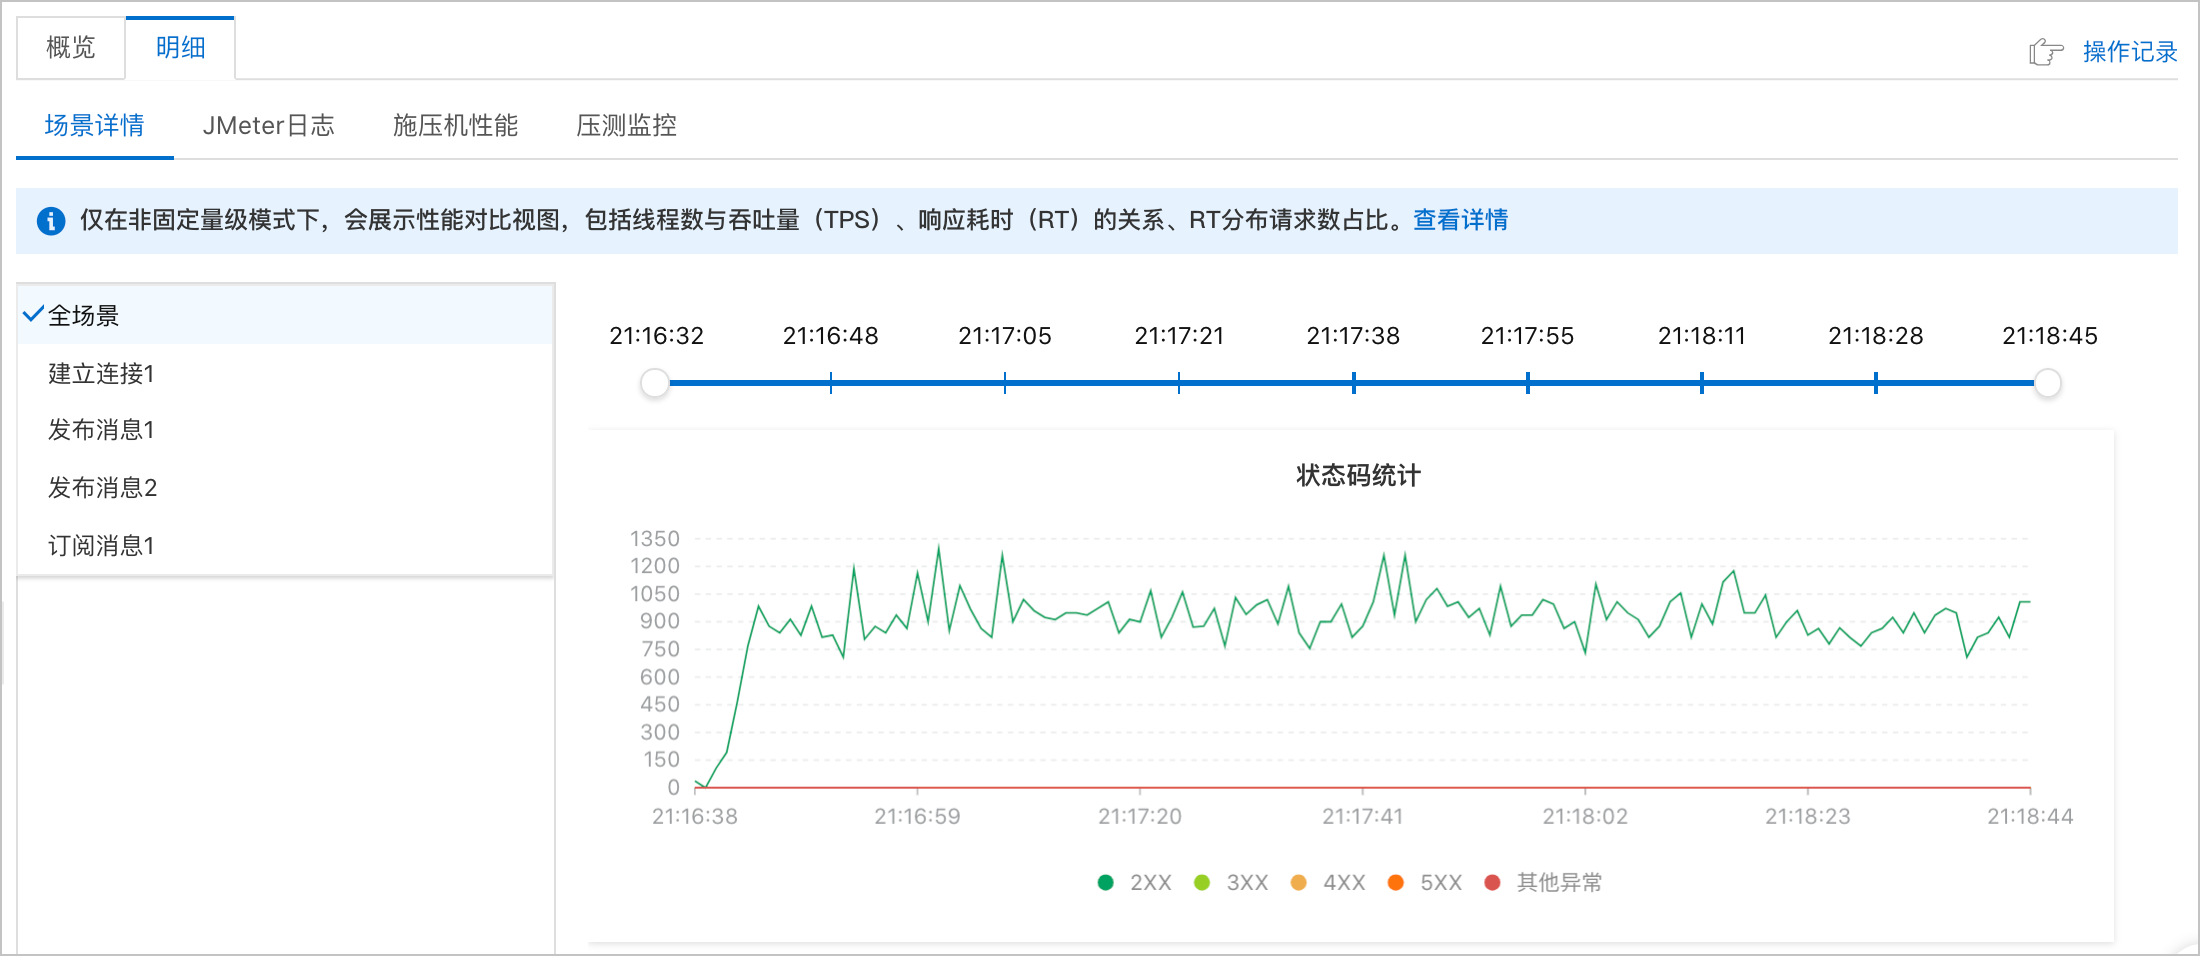2200x956 pixels.
Task: Toggle the 其他异常 legend series
Action: coord(1543,882)
